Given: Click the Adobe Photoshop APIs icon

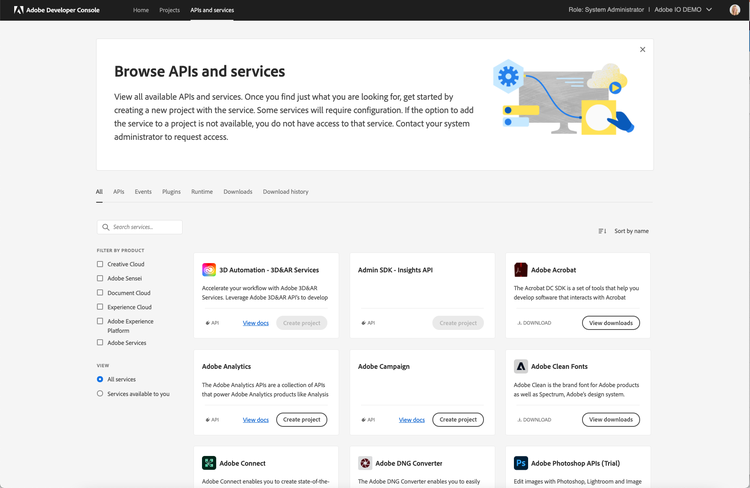Looking at the screenshot, I should point(521,463).
